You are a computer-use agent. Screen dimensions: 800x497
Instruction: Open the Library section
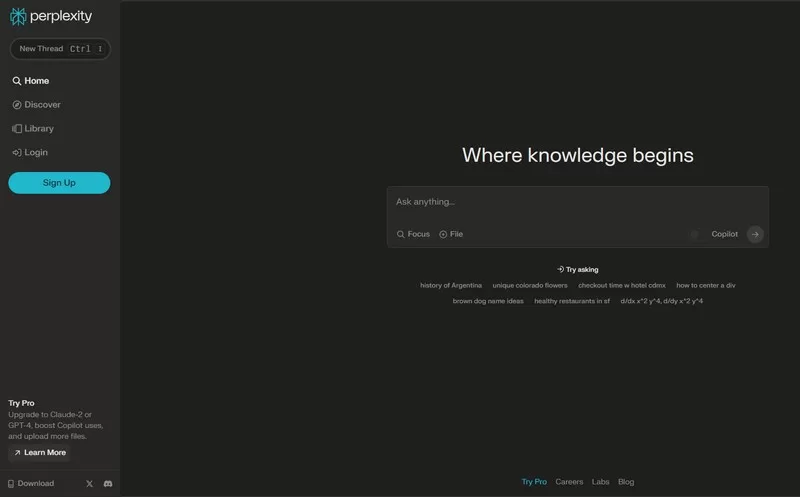click(x=33, y=129)
